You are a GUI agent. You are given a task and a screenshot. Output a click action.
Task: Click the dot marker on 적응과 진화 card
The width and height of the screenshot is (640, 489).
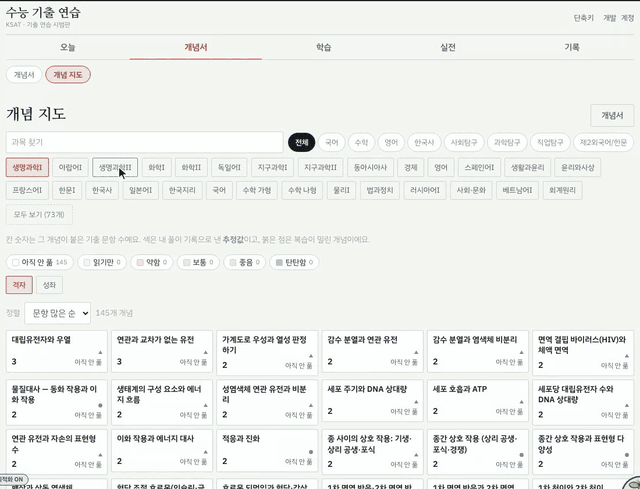(311, 452)
